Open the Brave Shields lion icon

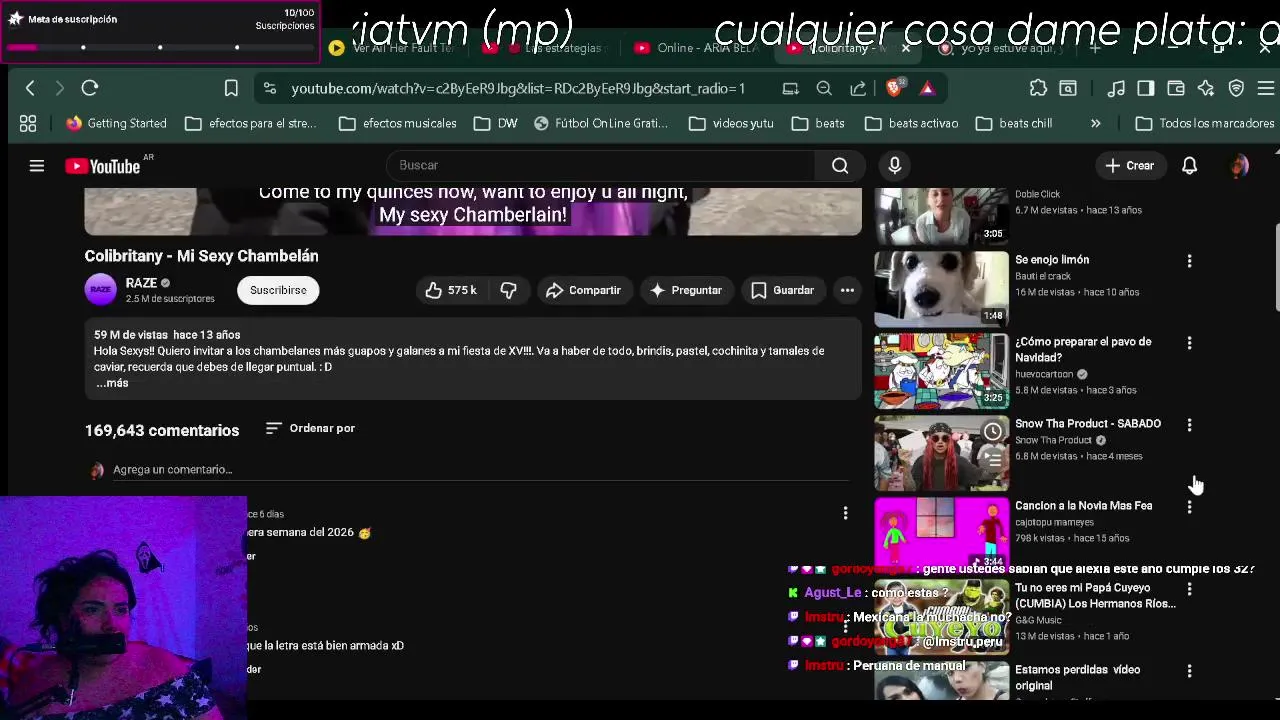[895, 88]
